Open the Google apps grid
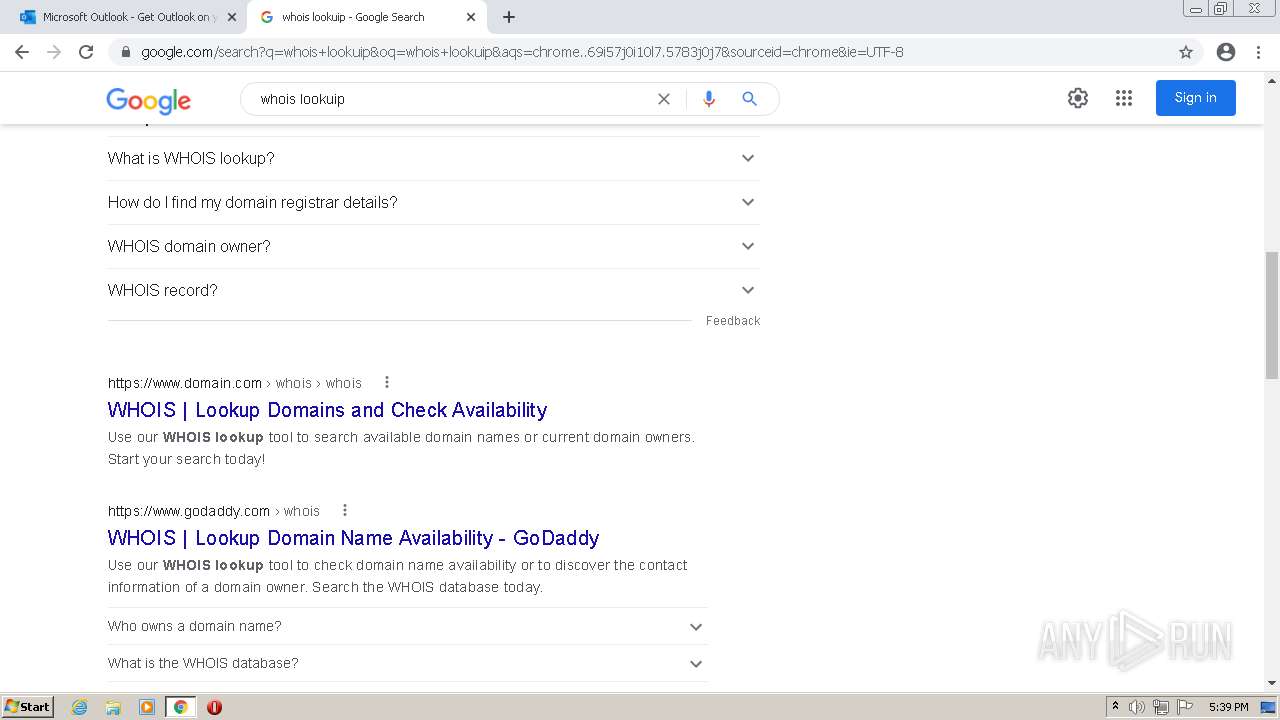 (x=1124, y=98)
